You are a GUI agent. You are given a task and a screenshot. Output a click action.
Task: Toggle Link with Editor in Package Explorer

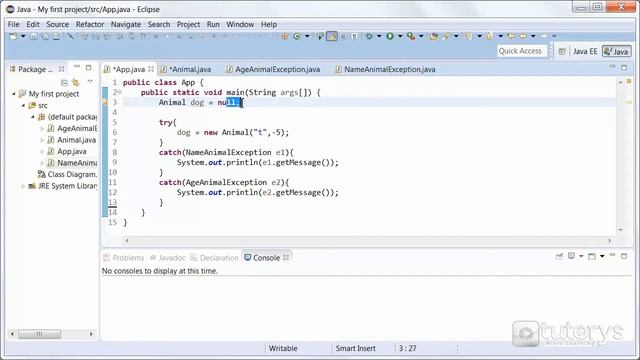[76, 82]
